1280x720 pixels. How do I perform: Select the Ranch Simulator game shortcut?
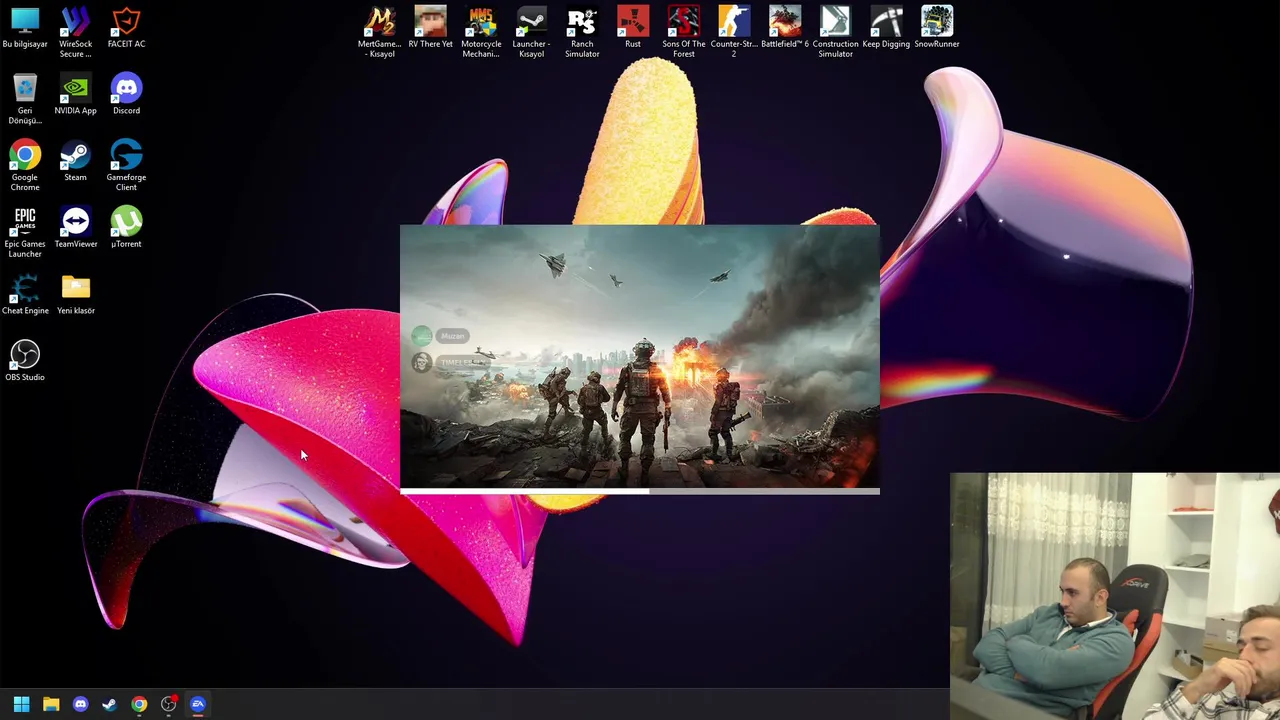coord(582,32)
